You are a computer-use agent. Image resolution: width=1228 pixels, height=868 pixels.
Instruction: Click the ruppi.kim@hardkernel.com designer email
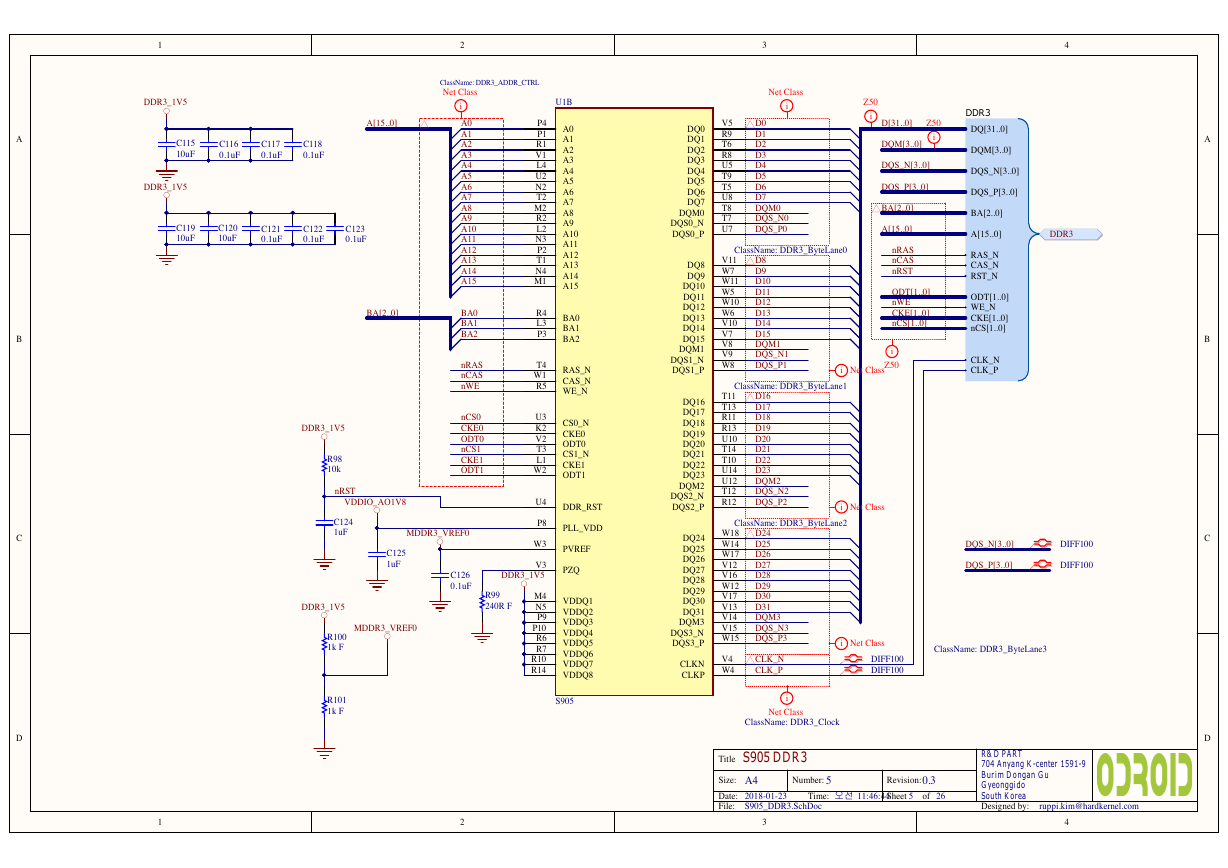tap(1088, 806)
